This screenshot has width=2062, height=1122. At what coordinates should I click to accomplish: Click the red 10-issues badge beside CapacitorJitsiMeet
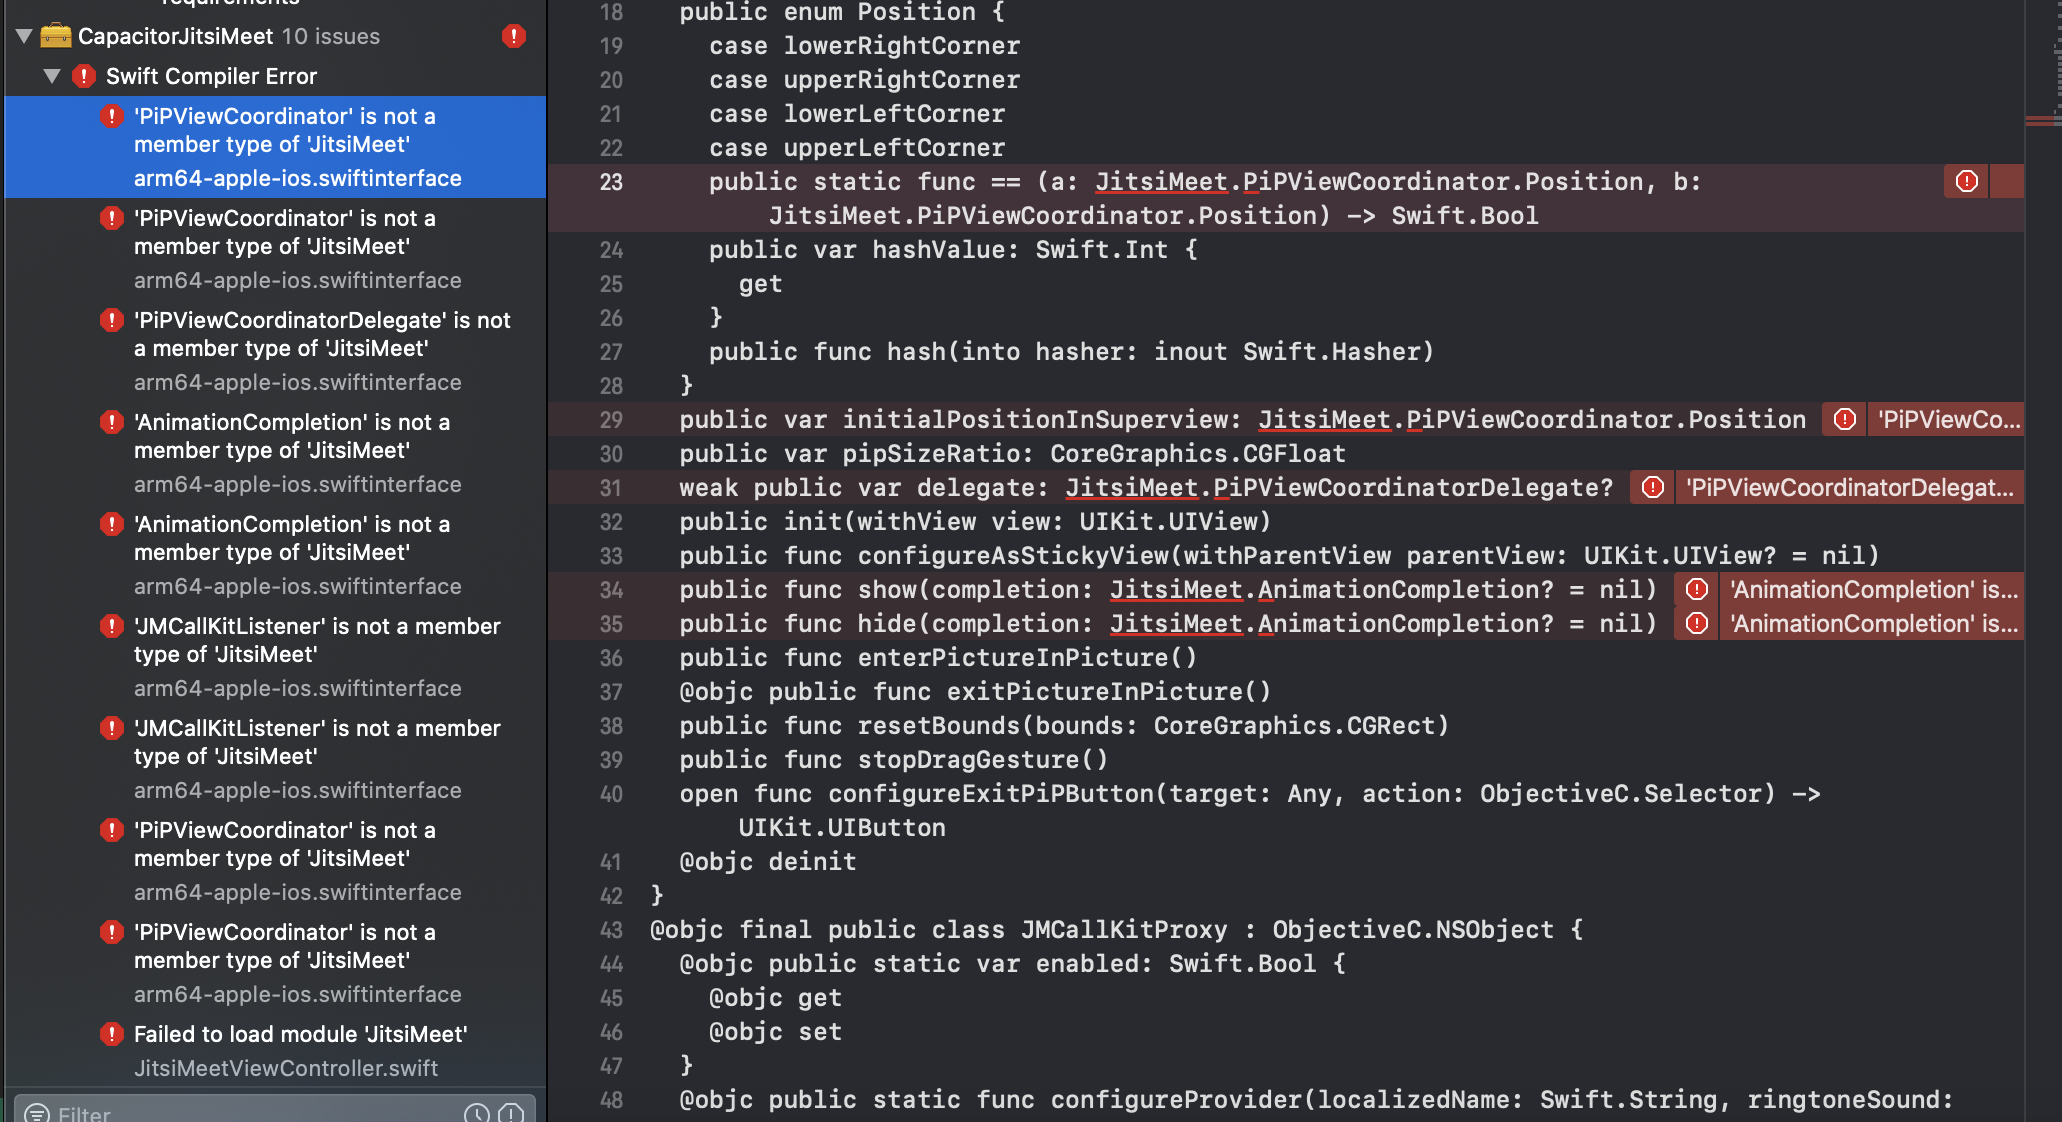tap(513, 36)
